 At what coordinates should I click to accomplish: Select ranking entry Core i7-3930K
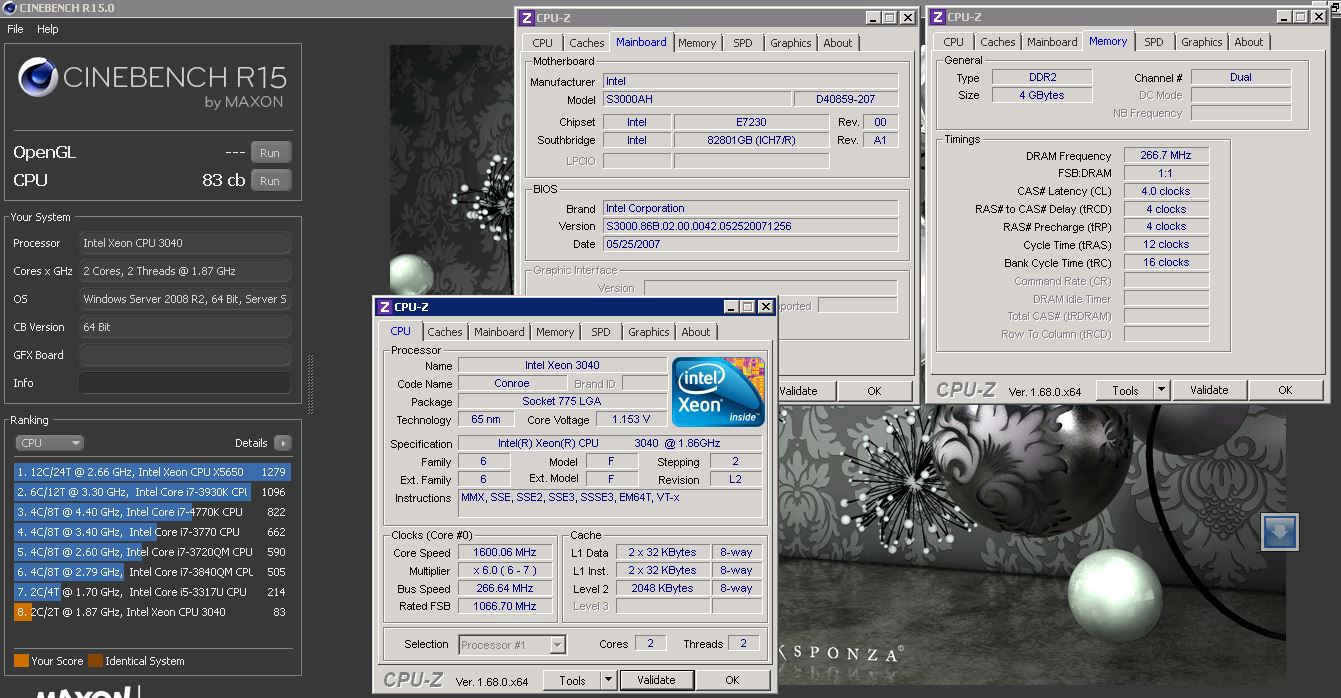pyautogui.click(x=152, y=492)
